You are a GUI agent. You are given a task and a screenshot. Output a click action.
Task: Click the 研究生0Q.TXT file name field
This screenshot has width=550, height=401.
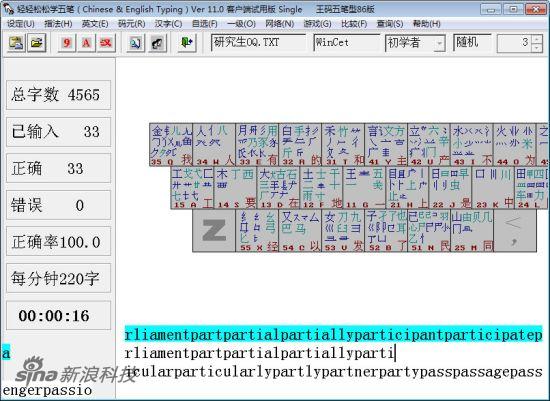click(x=258, y=42)
